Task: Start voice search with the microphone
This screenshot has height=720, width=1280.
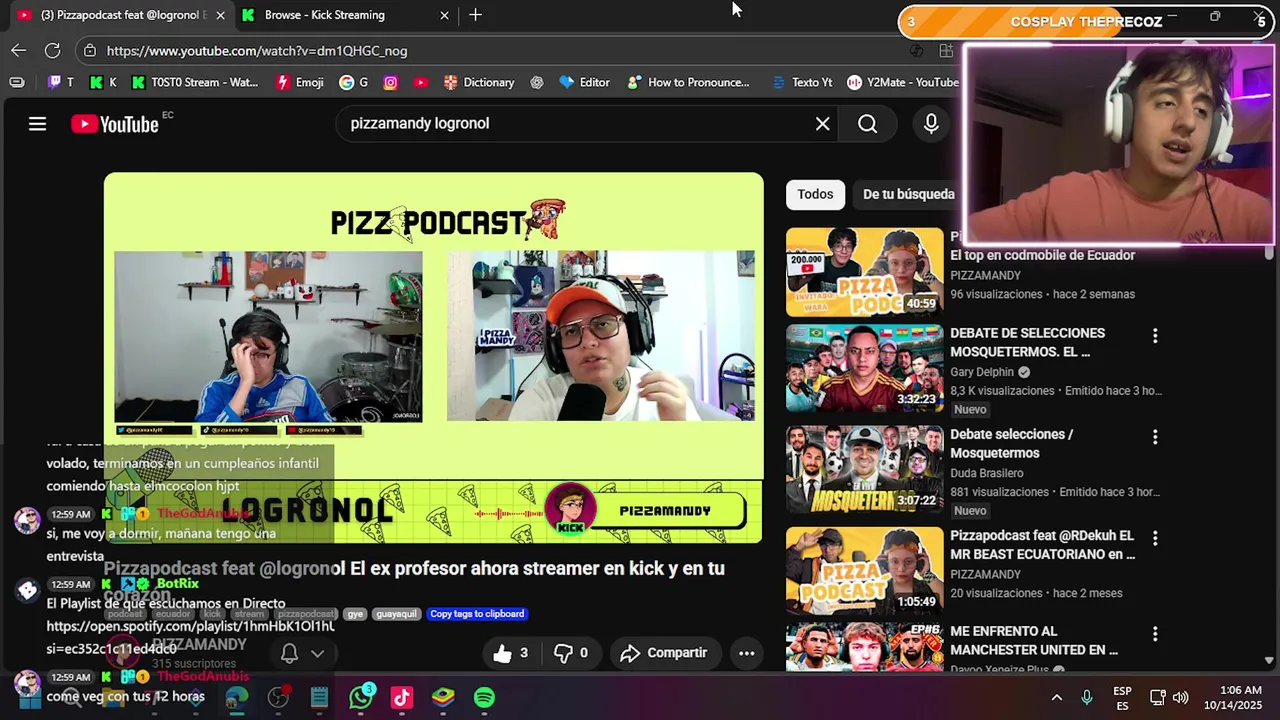Action: click(931, 124)
